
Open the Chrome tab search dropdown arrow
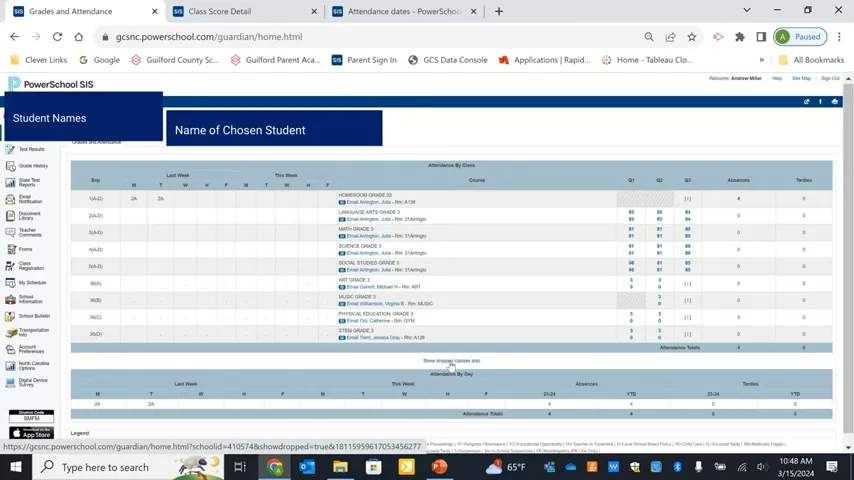tap(746, 11)
